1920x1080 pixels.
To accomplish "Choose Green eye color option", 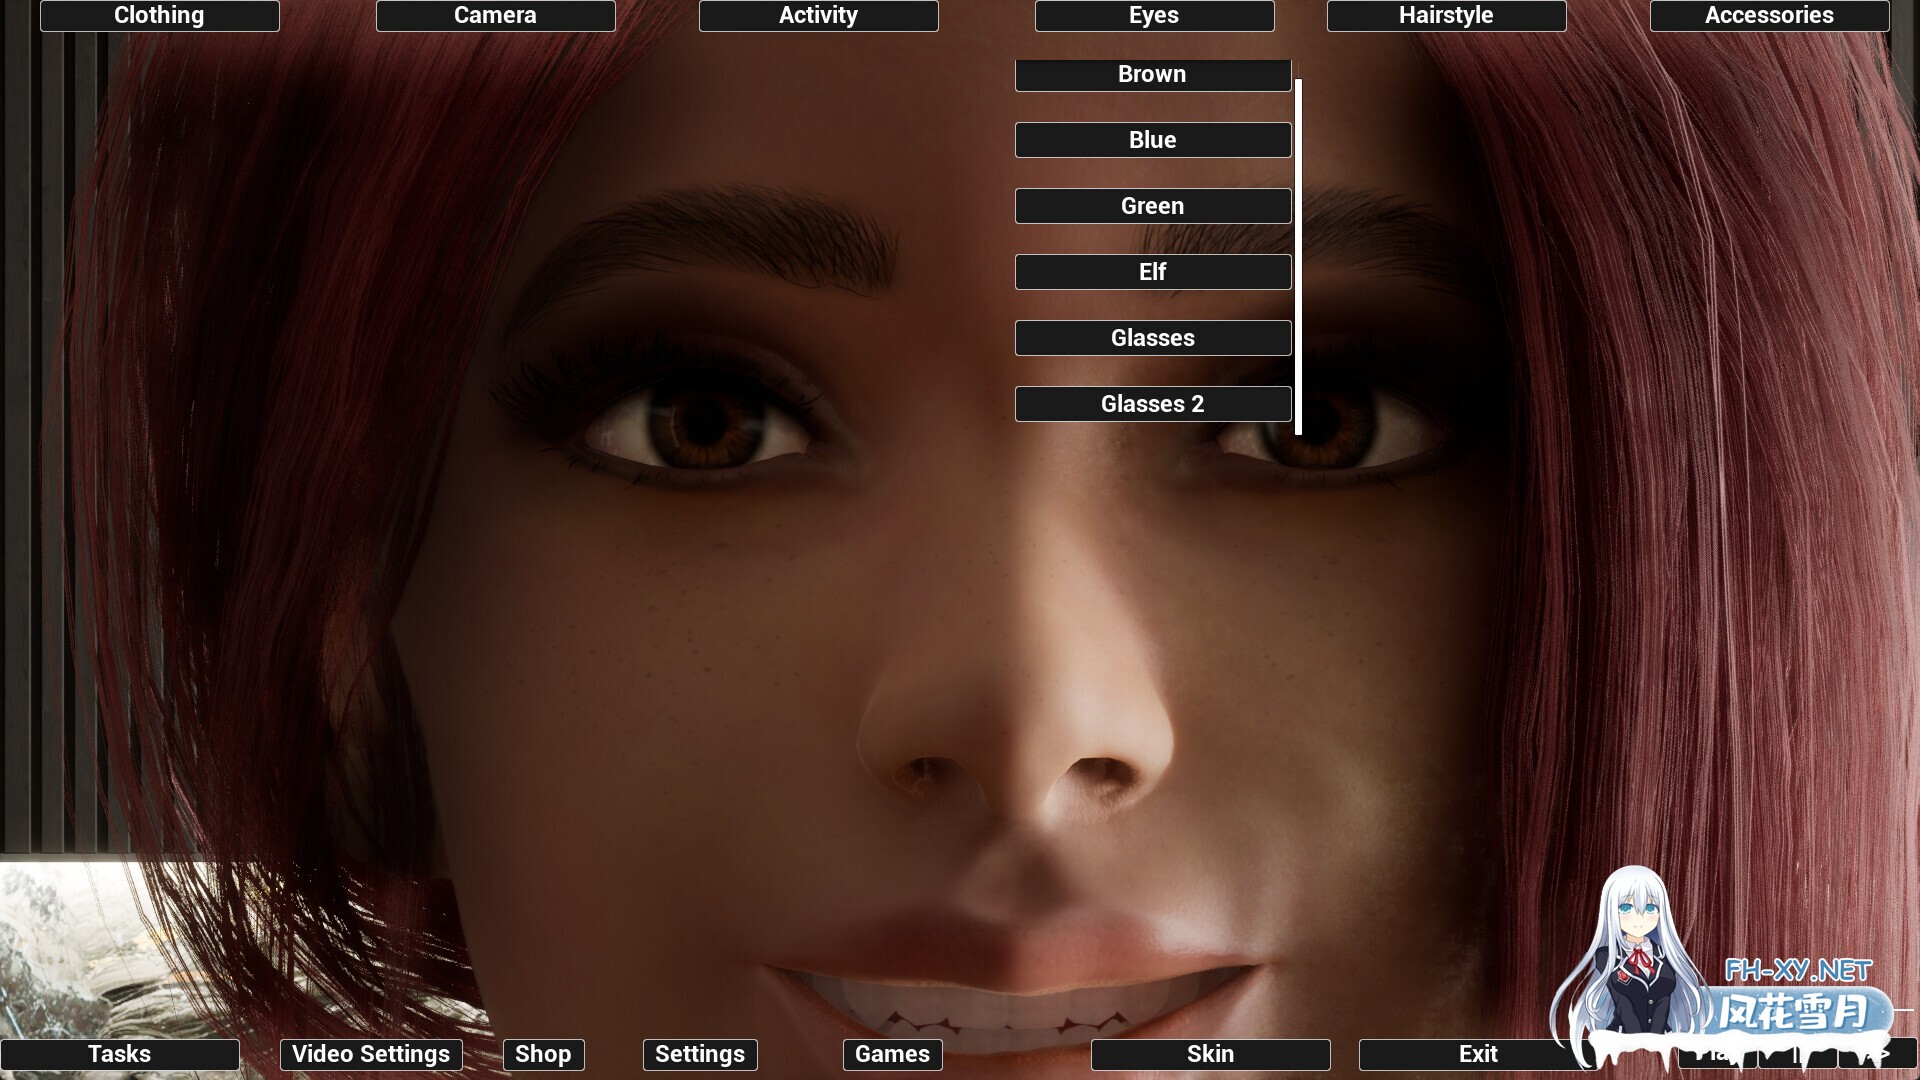I will pyautogui.click(x=1151, y=206).
